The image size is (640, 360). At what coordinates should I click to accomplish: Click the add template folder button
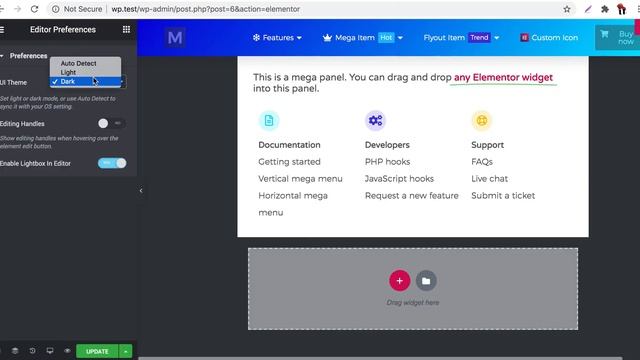[x=426, y=280]
